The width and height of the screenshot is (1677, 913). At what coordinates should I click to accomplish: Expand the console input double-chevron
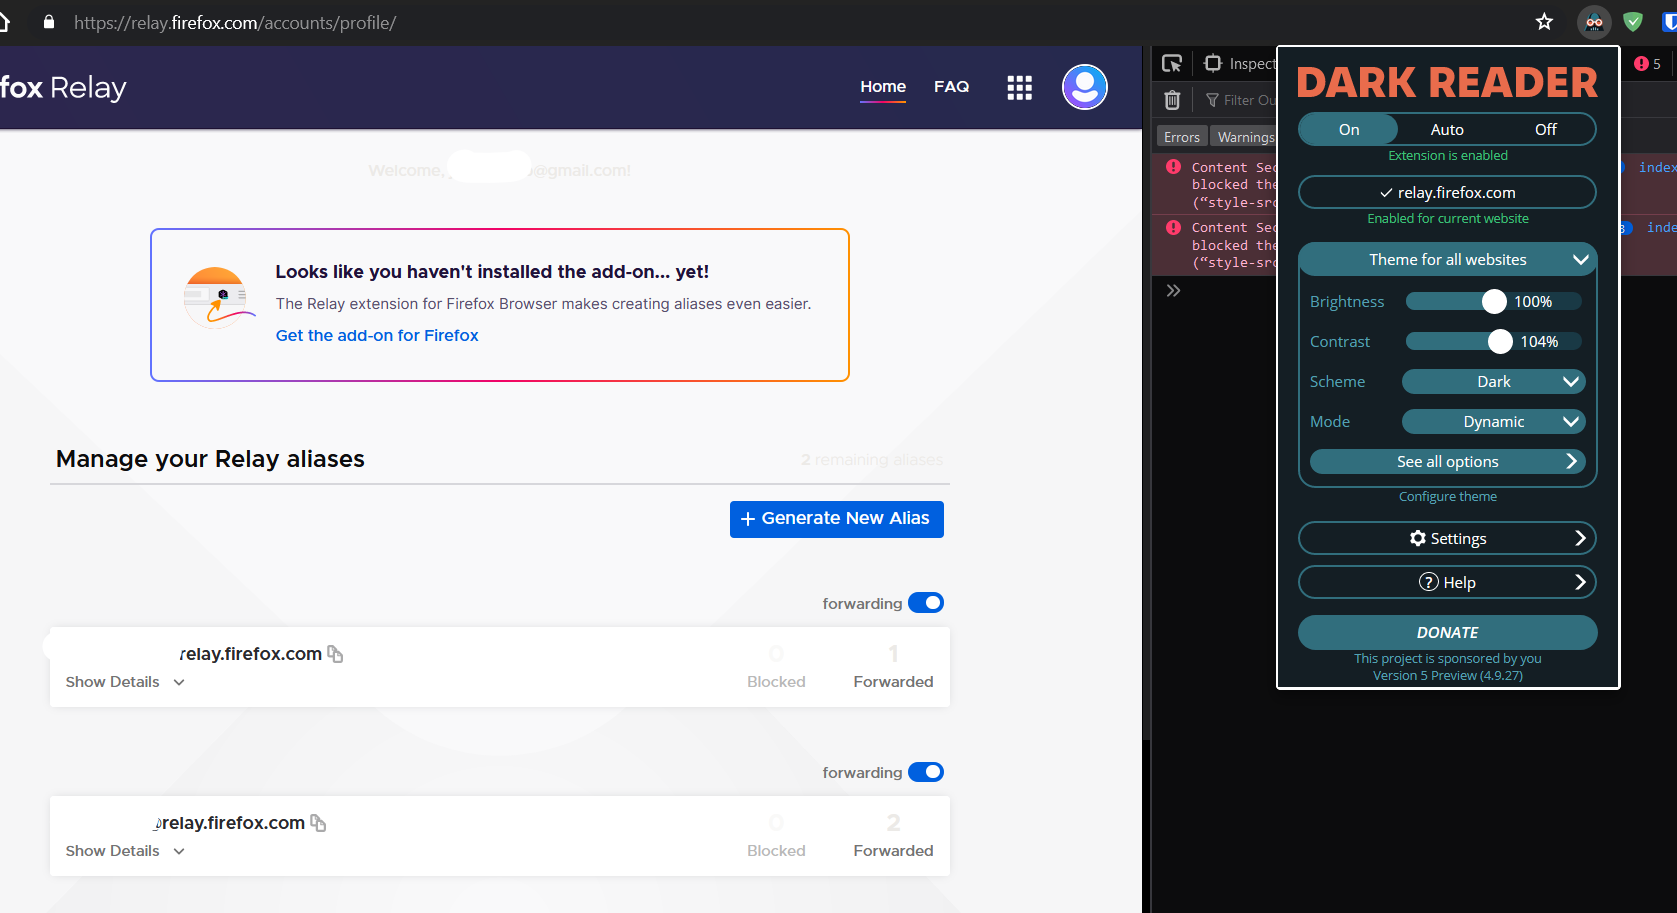pyautogui.click(x=1173, y=291)
